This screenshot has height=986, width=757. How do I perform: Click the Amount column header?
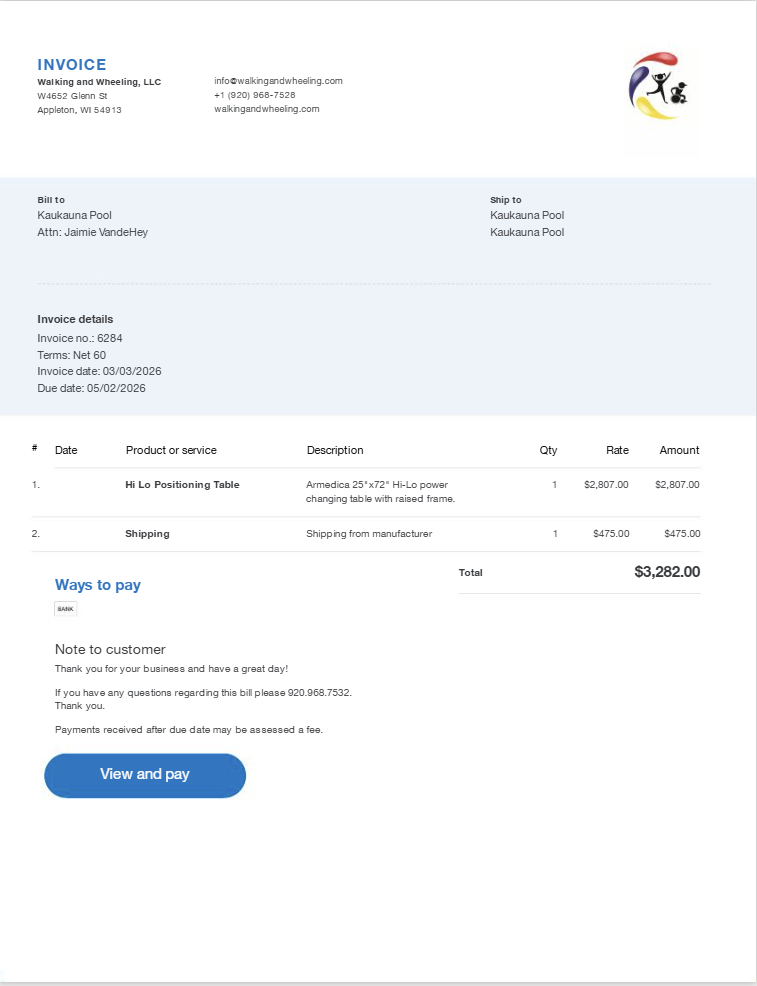679,450
